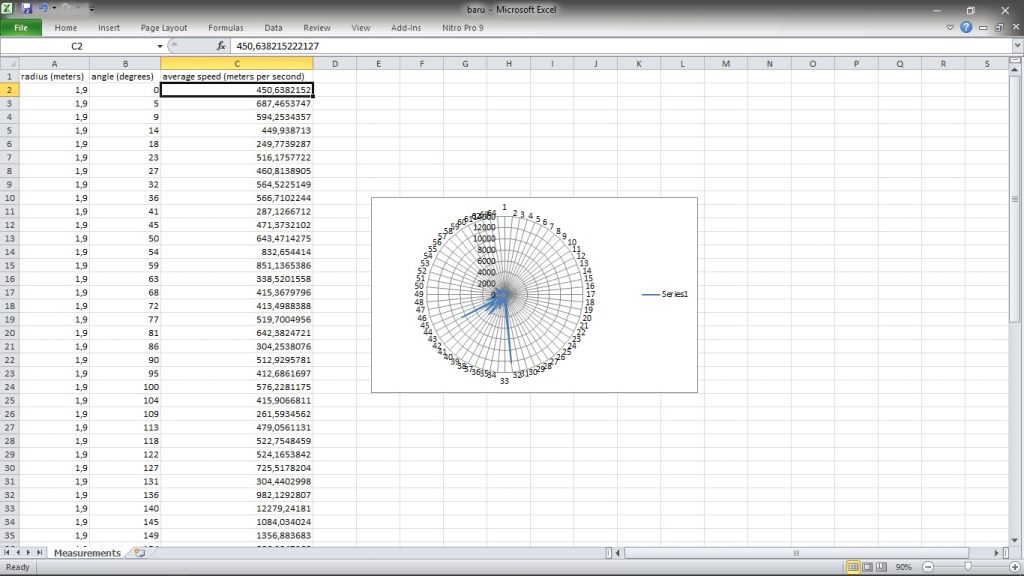Enable Page Break Preview view
This screenshot has width=1024, height=576.
point(882,567)
